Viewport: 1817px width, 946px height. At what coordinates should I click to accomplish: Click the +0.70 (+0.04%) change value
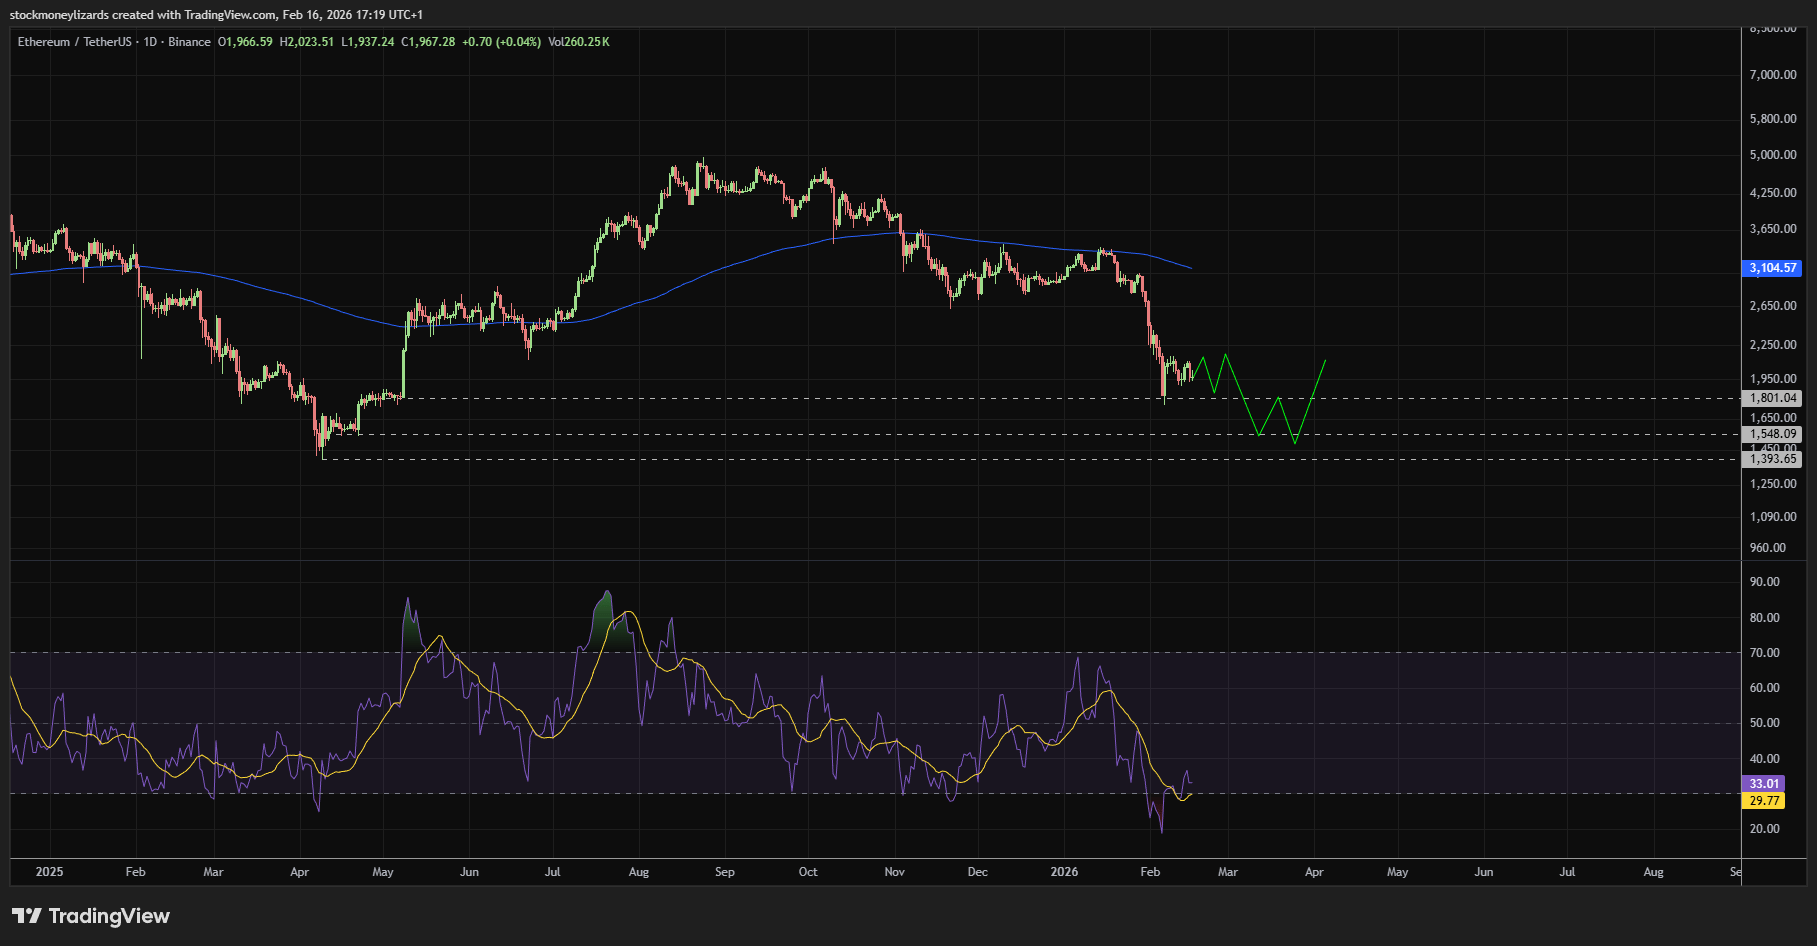click(x=501, y=42)
